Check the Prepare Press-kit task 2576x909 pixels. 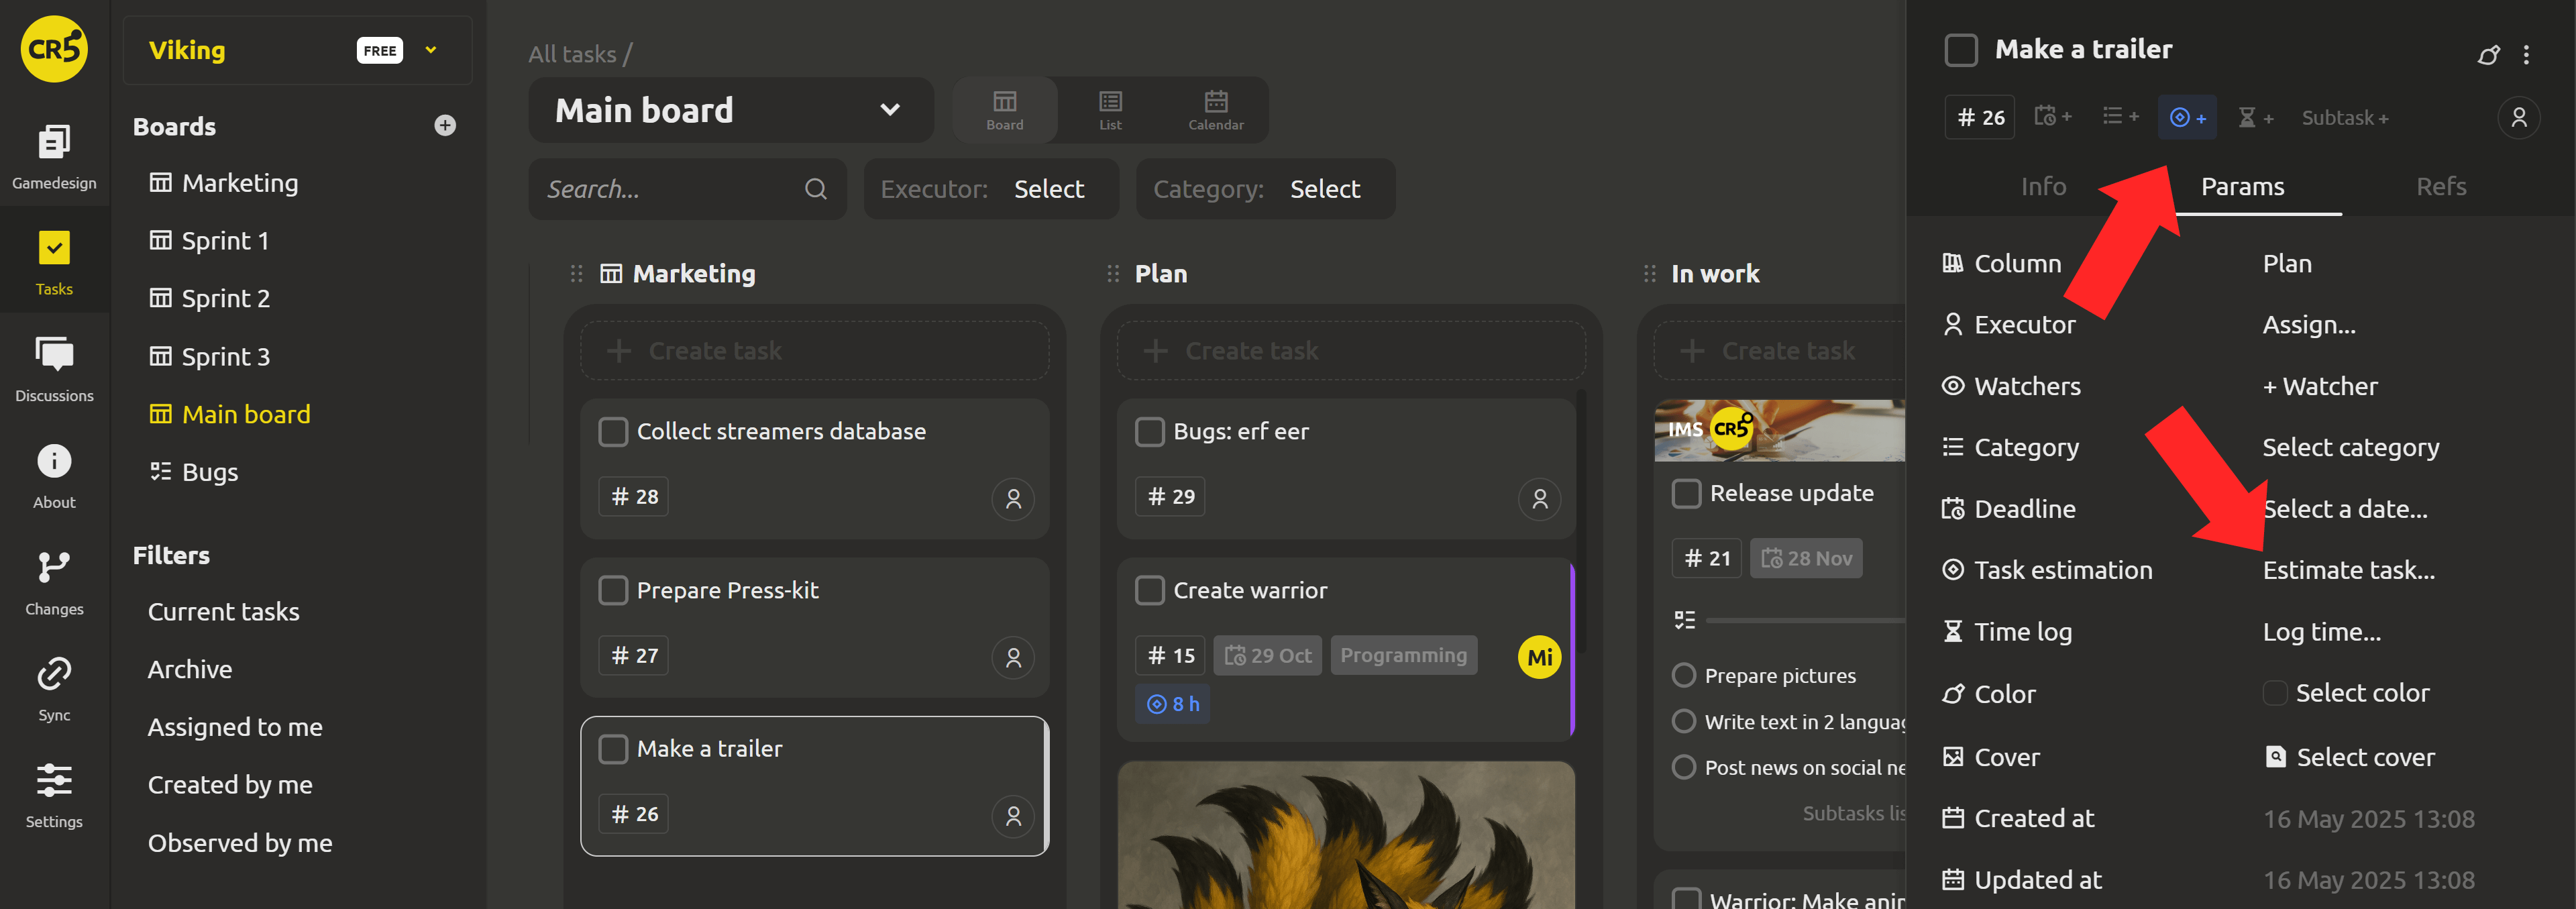pos(613,590)
